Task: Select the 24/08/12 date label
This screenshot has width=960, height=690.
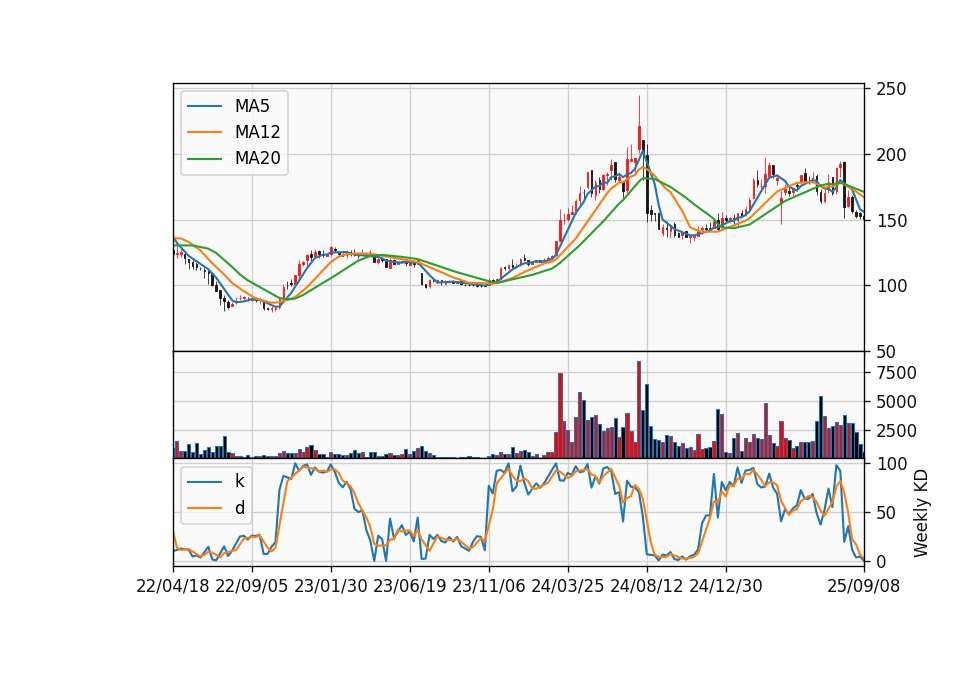Action: coord(647,586)
